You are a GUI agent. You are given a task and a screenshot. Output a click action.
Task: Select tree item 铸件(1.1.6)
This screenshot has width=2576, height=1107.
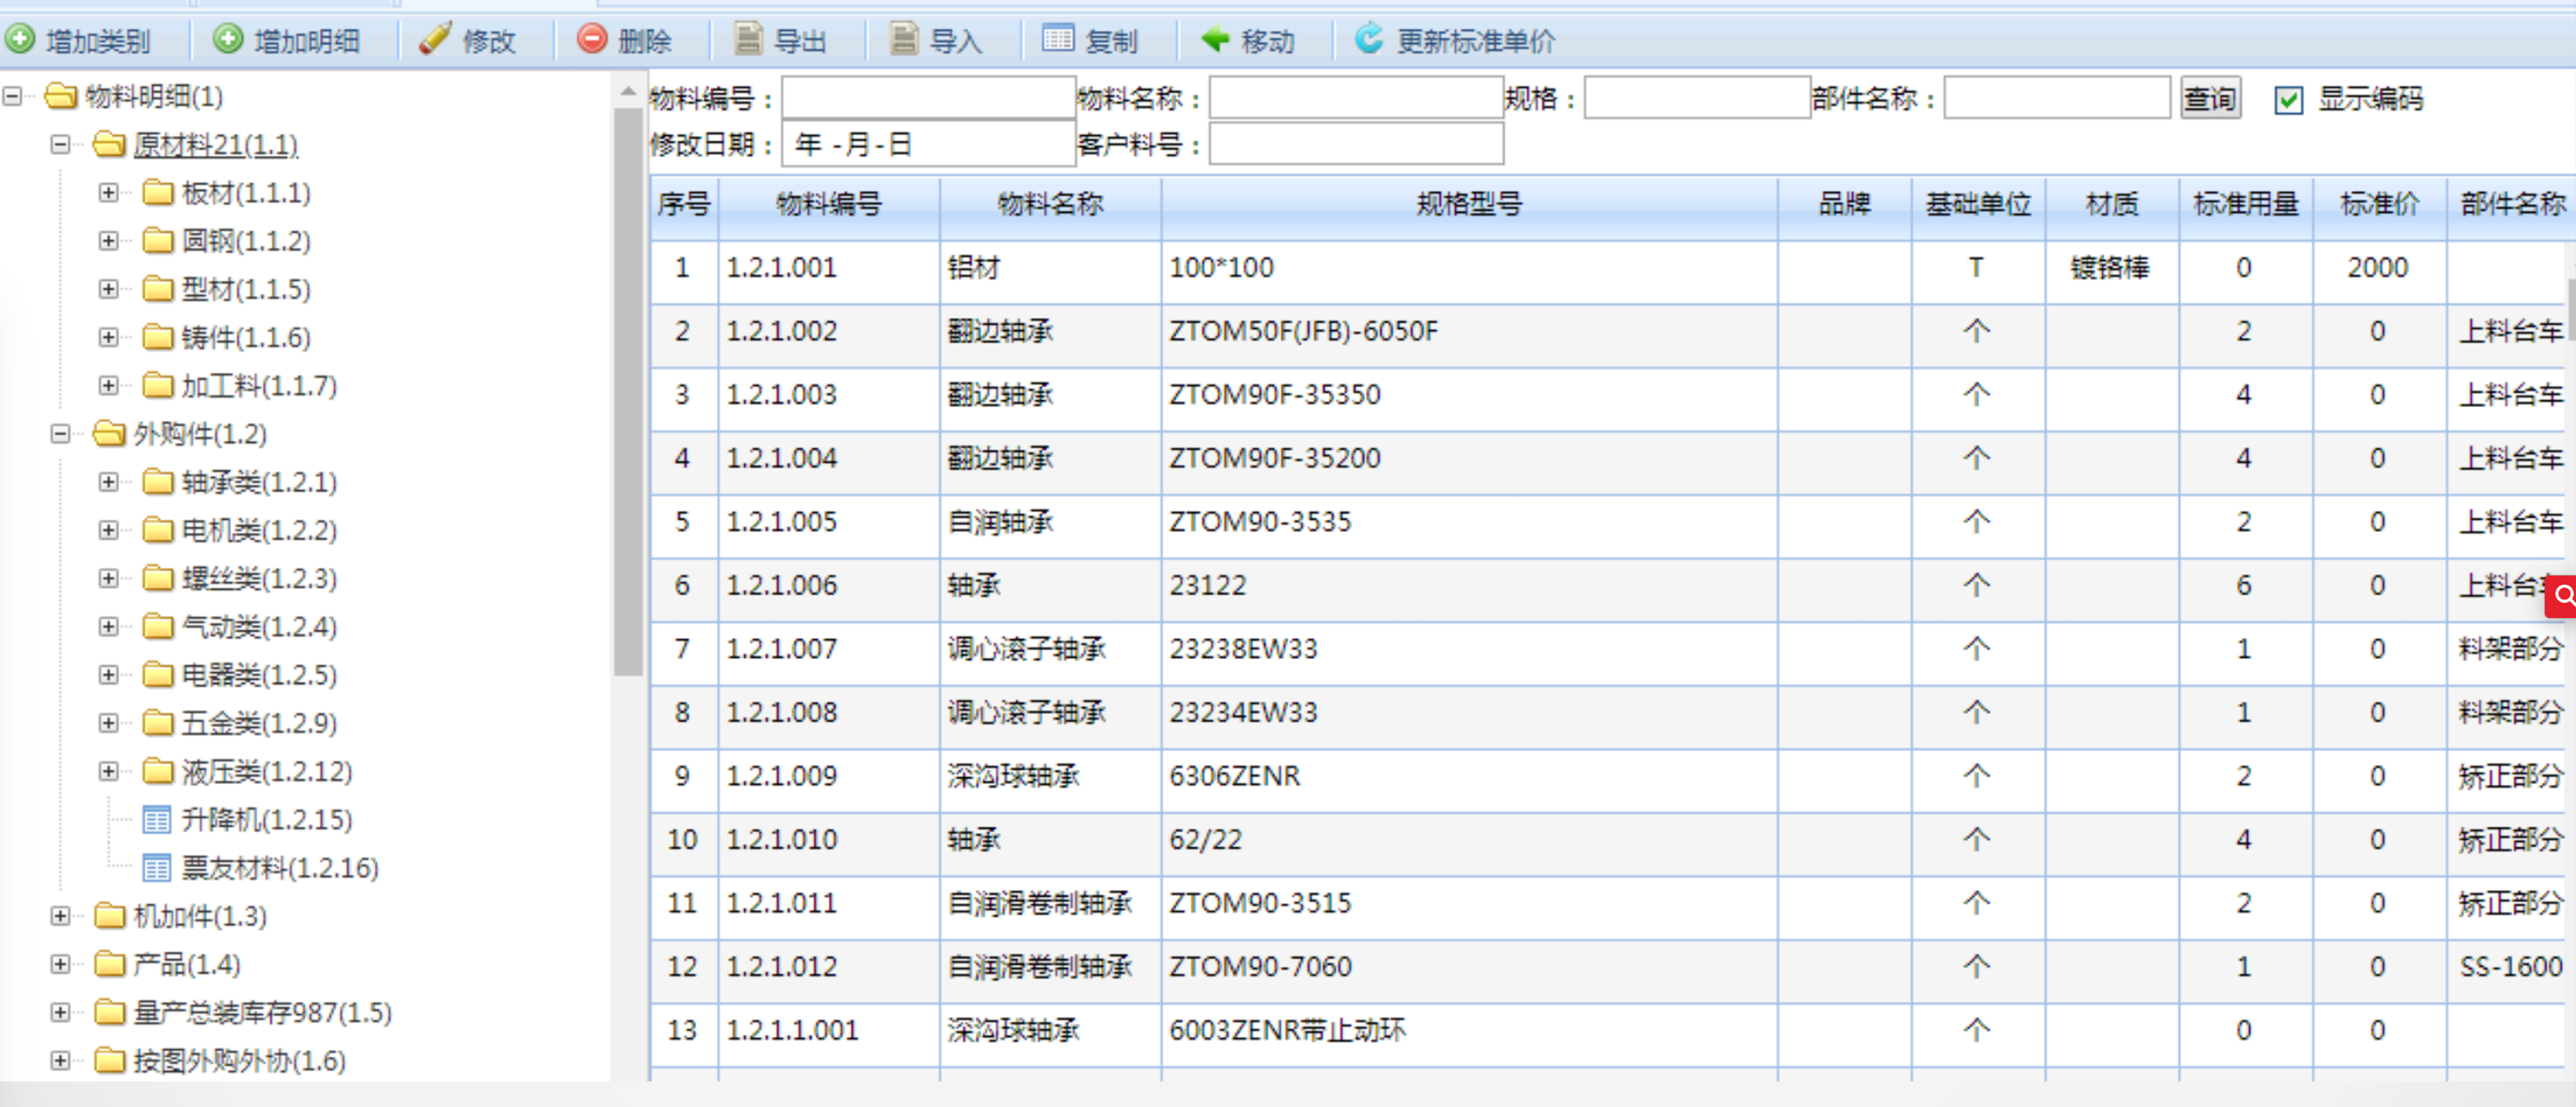click(x=246, y=337)
